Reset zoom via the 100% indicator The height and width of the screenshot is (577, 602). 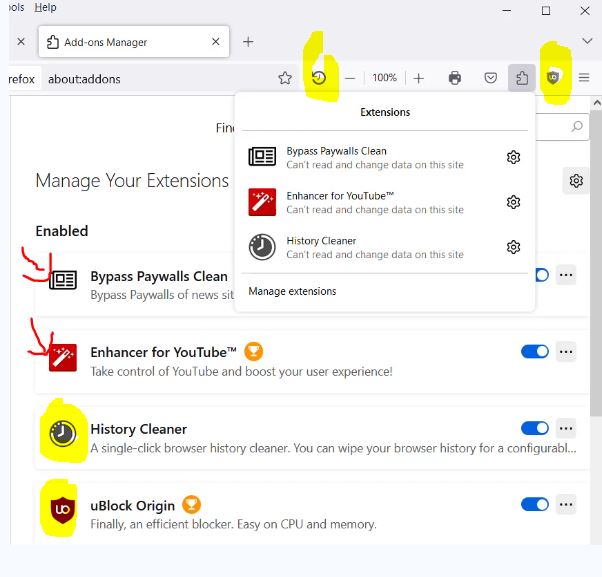[x=384, y=78]
